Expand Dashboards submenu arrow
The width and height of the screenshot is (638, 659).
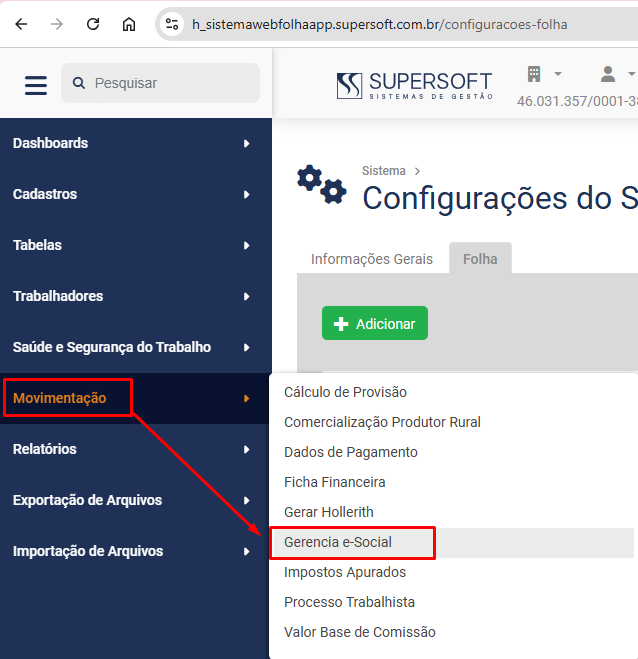click(247, 144)
